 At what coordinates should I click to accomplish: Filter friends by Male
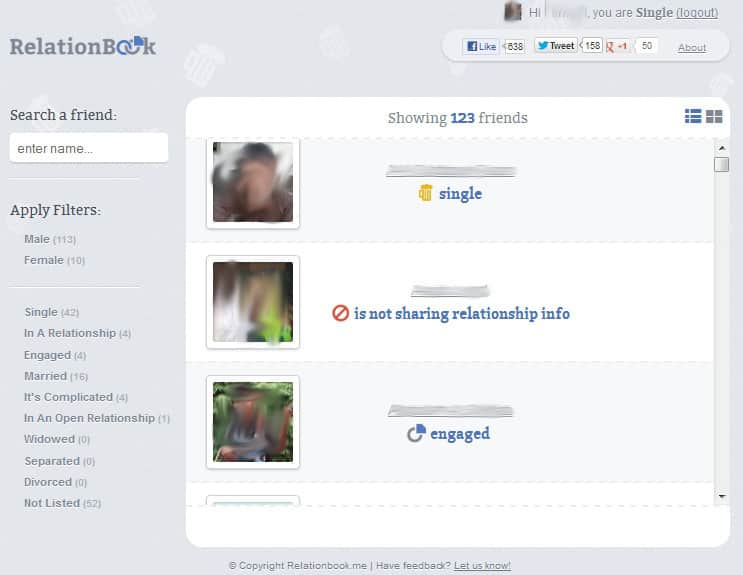coord(37,239)
